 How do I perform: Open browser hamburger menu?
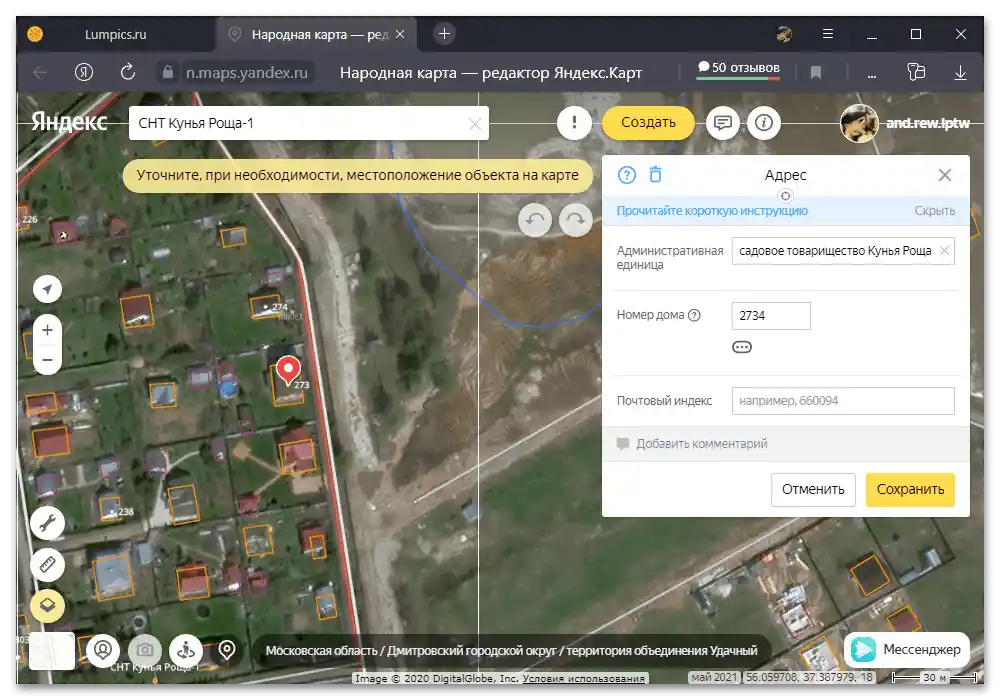point(828,34)
